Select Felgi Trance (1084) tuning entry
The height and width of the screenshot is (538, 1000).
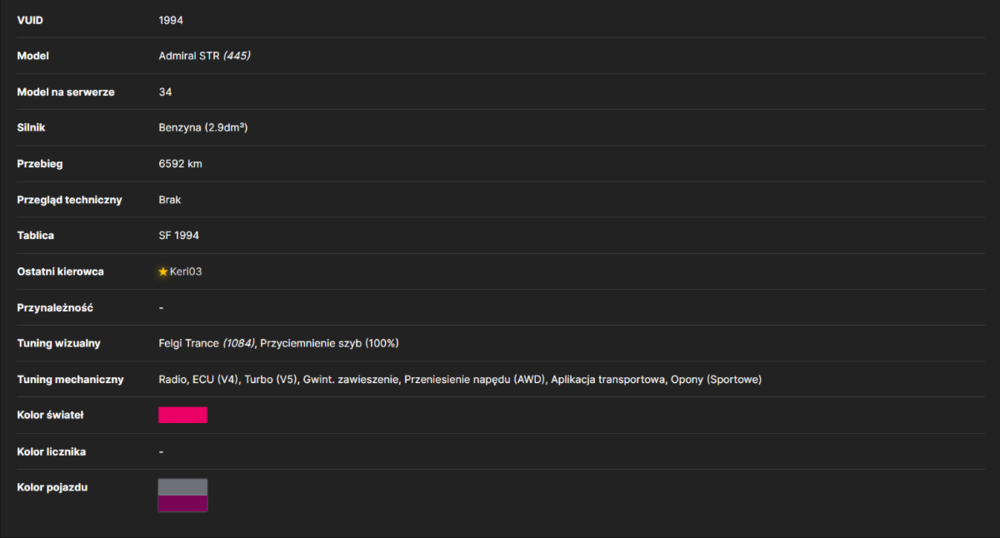[x=207, y=343]
